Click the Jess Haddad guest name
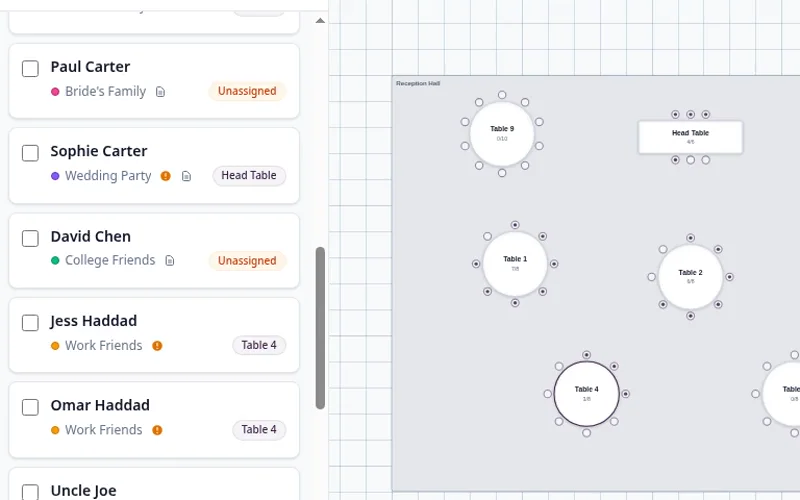The width and height of the screenshot is (800, 500). point(93,321)
